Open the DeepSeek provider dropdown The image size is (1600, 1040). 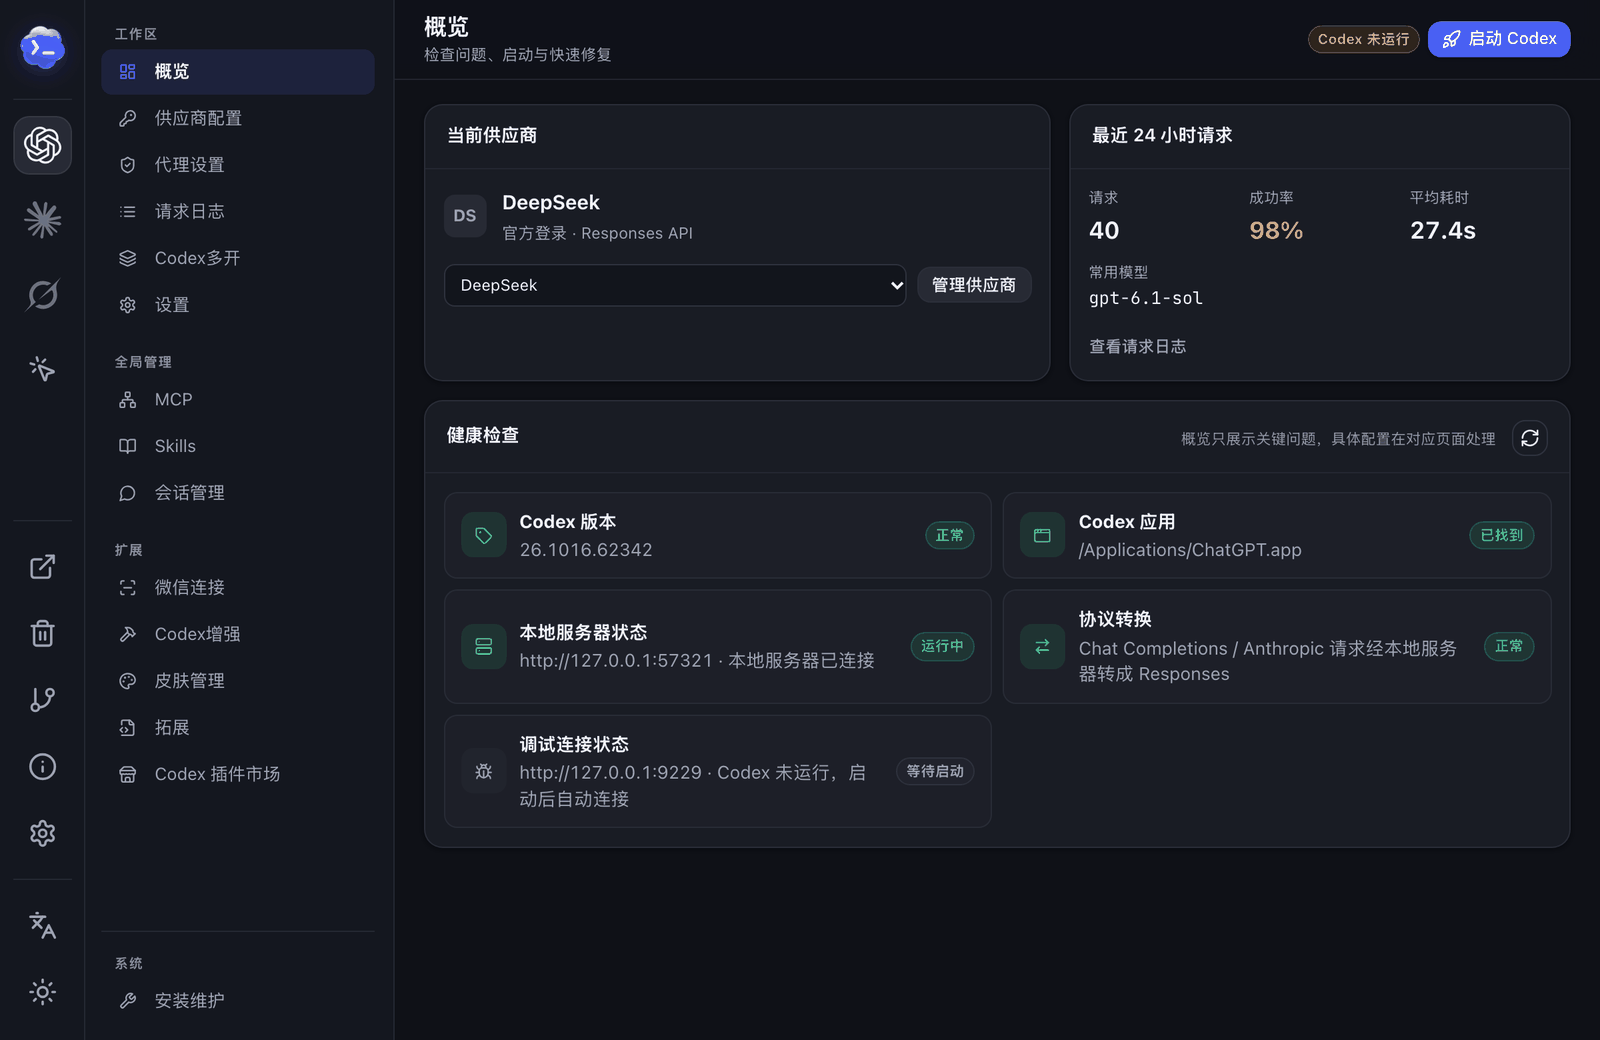675,285
